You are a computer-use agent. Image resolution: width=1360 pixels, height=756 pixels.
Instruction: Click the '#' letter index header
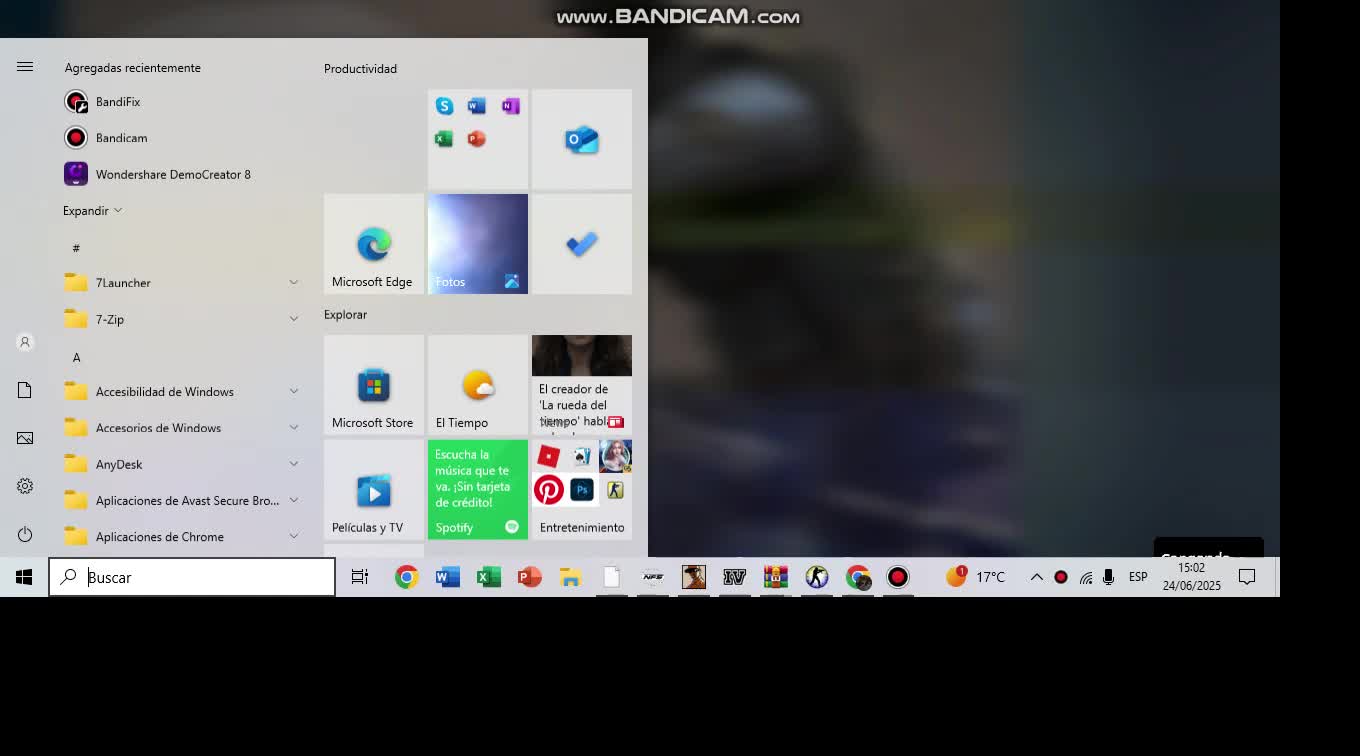(76, 248)
